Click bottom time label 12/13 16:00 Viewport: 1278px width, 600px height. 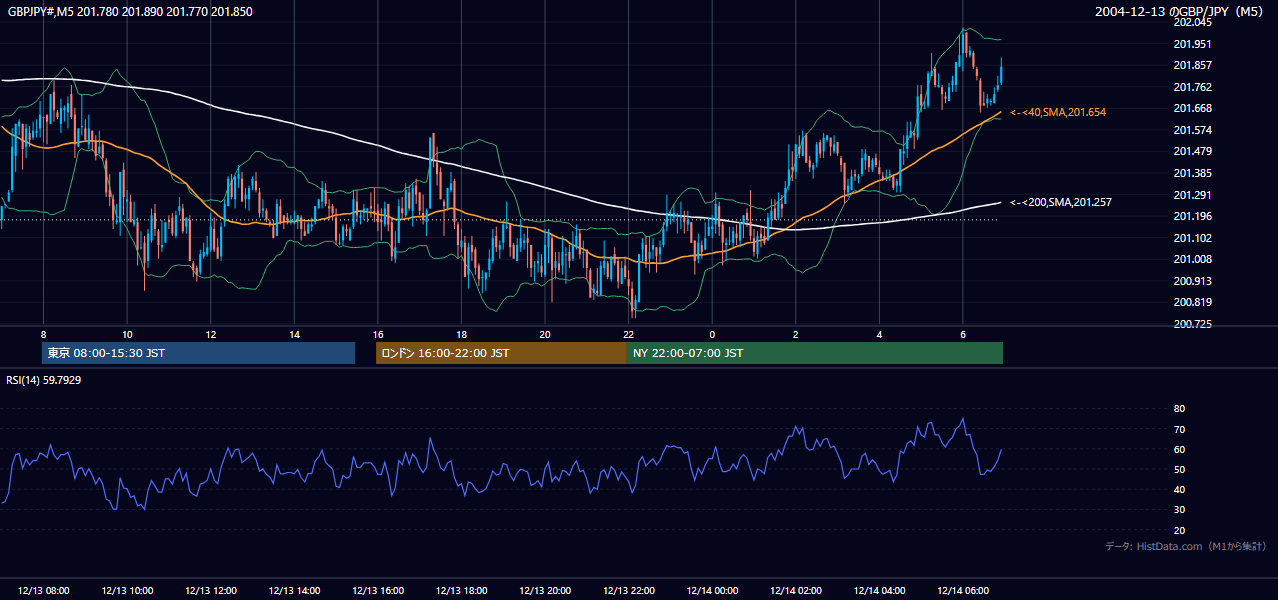click(x=378, y=591)
